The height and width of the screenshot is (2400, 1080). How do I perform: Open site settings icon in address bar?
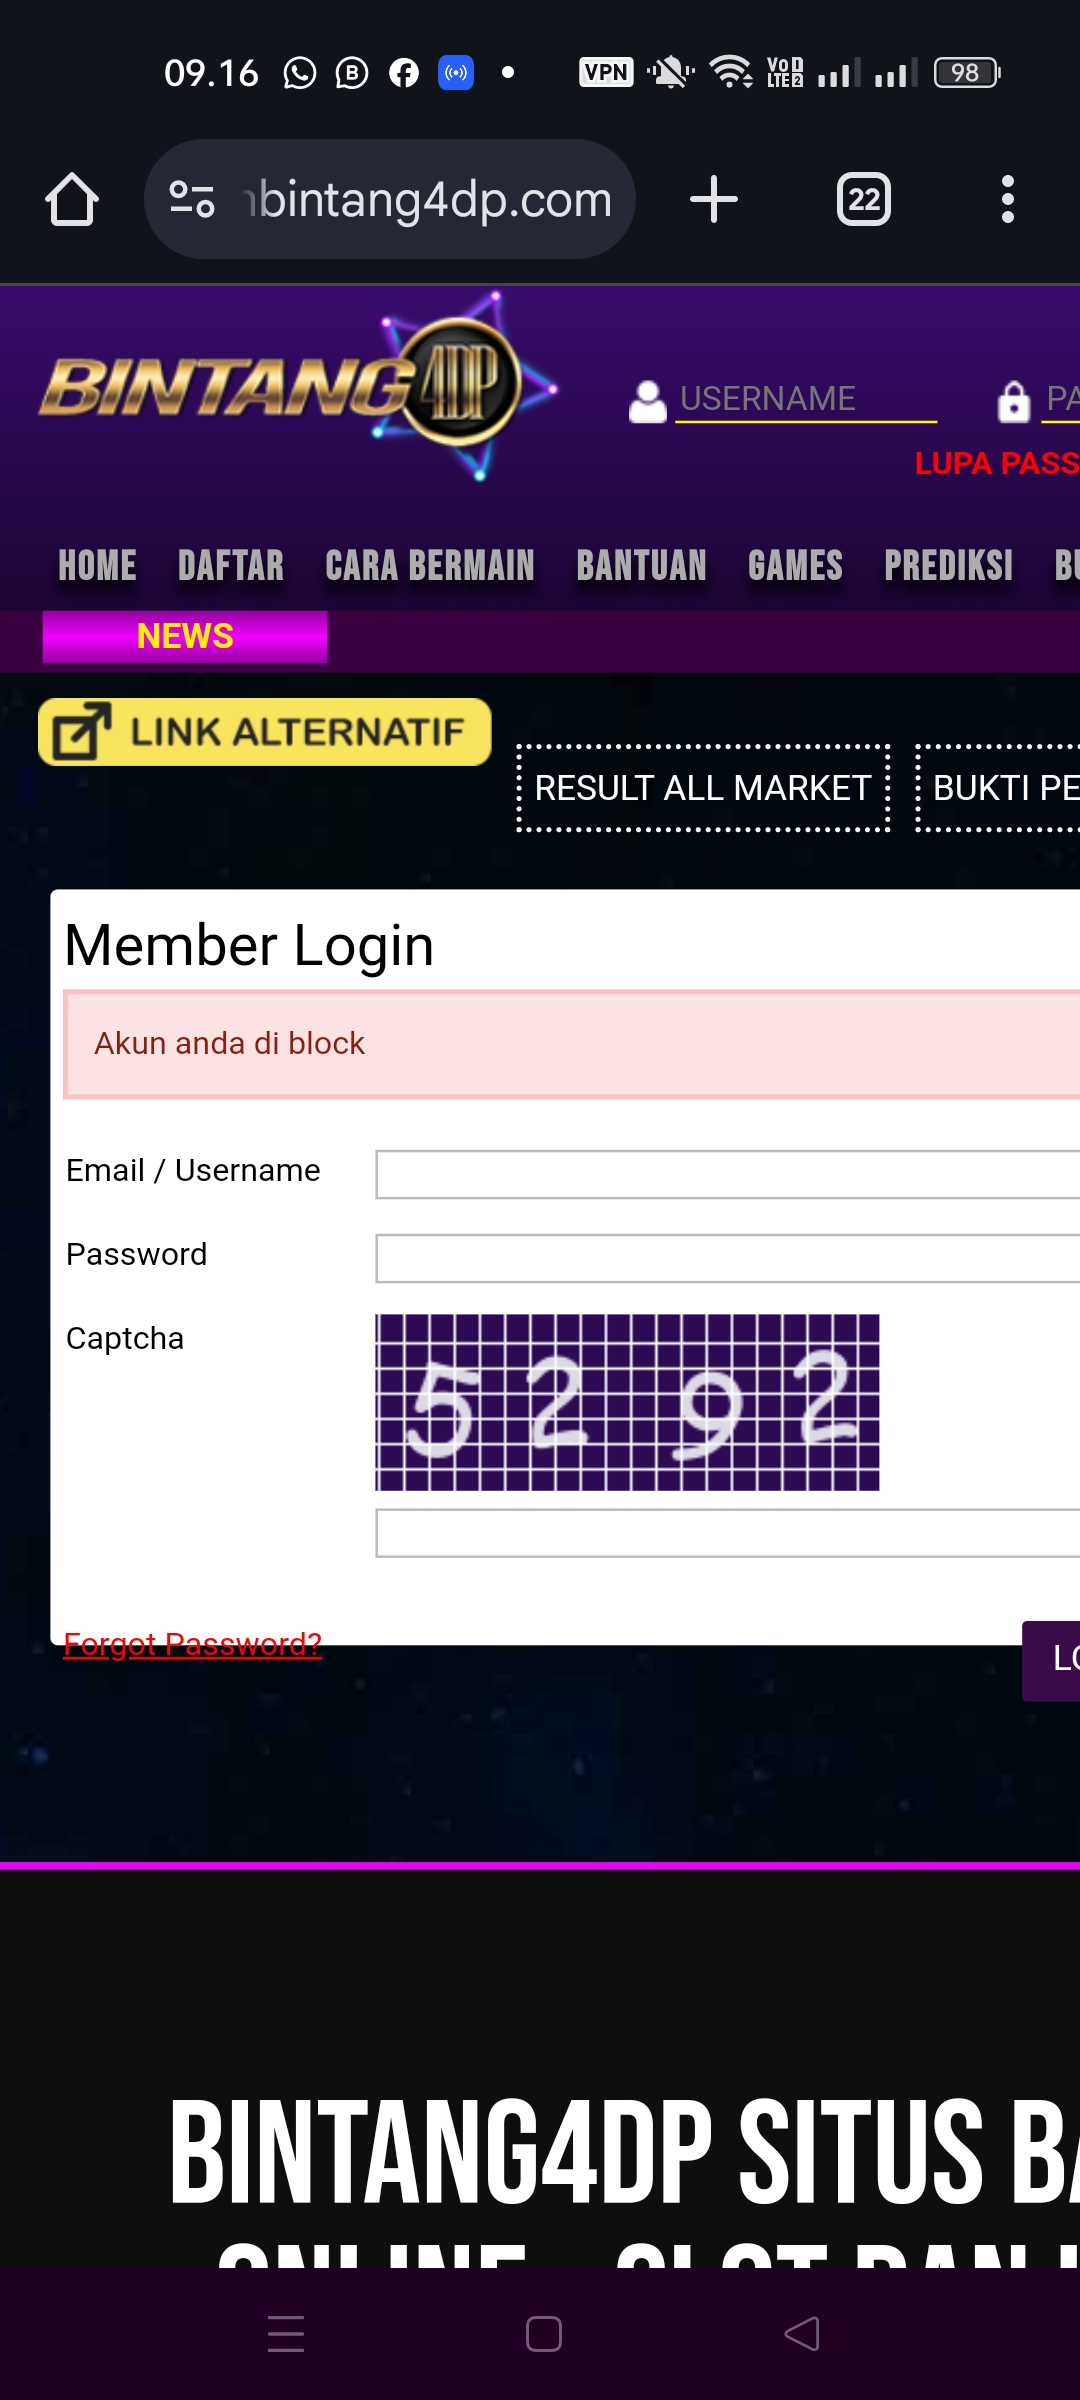pos(192,199)
